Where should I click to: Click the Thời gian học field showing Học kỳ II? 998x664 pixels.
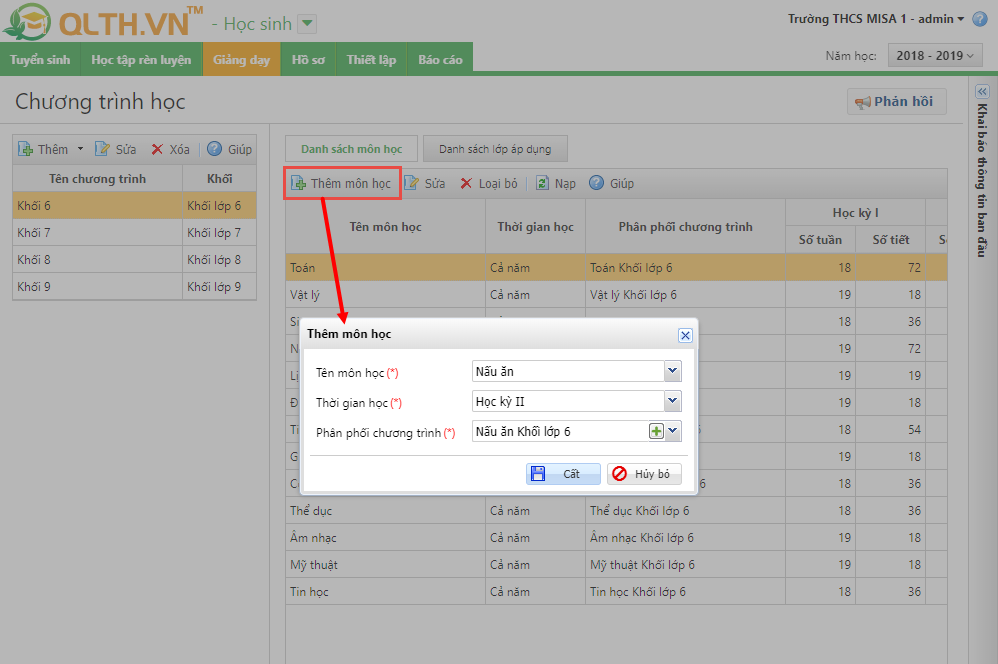(568, 401)
